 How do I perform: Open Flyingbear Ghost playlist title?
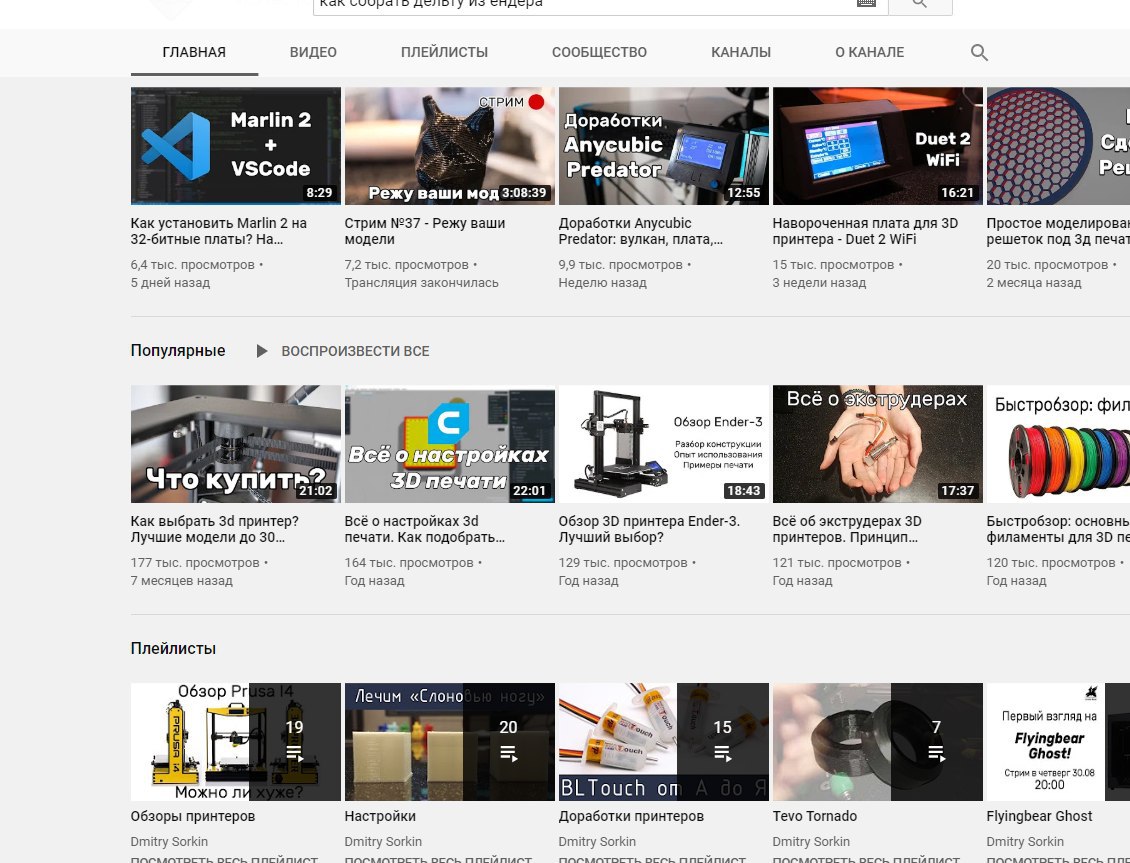tap(1038, 816)
